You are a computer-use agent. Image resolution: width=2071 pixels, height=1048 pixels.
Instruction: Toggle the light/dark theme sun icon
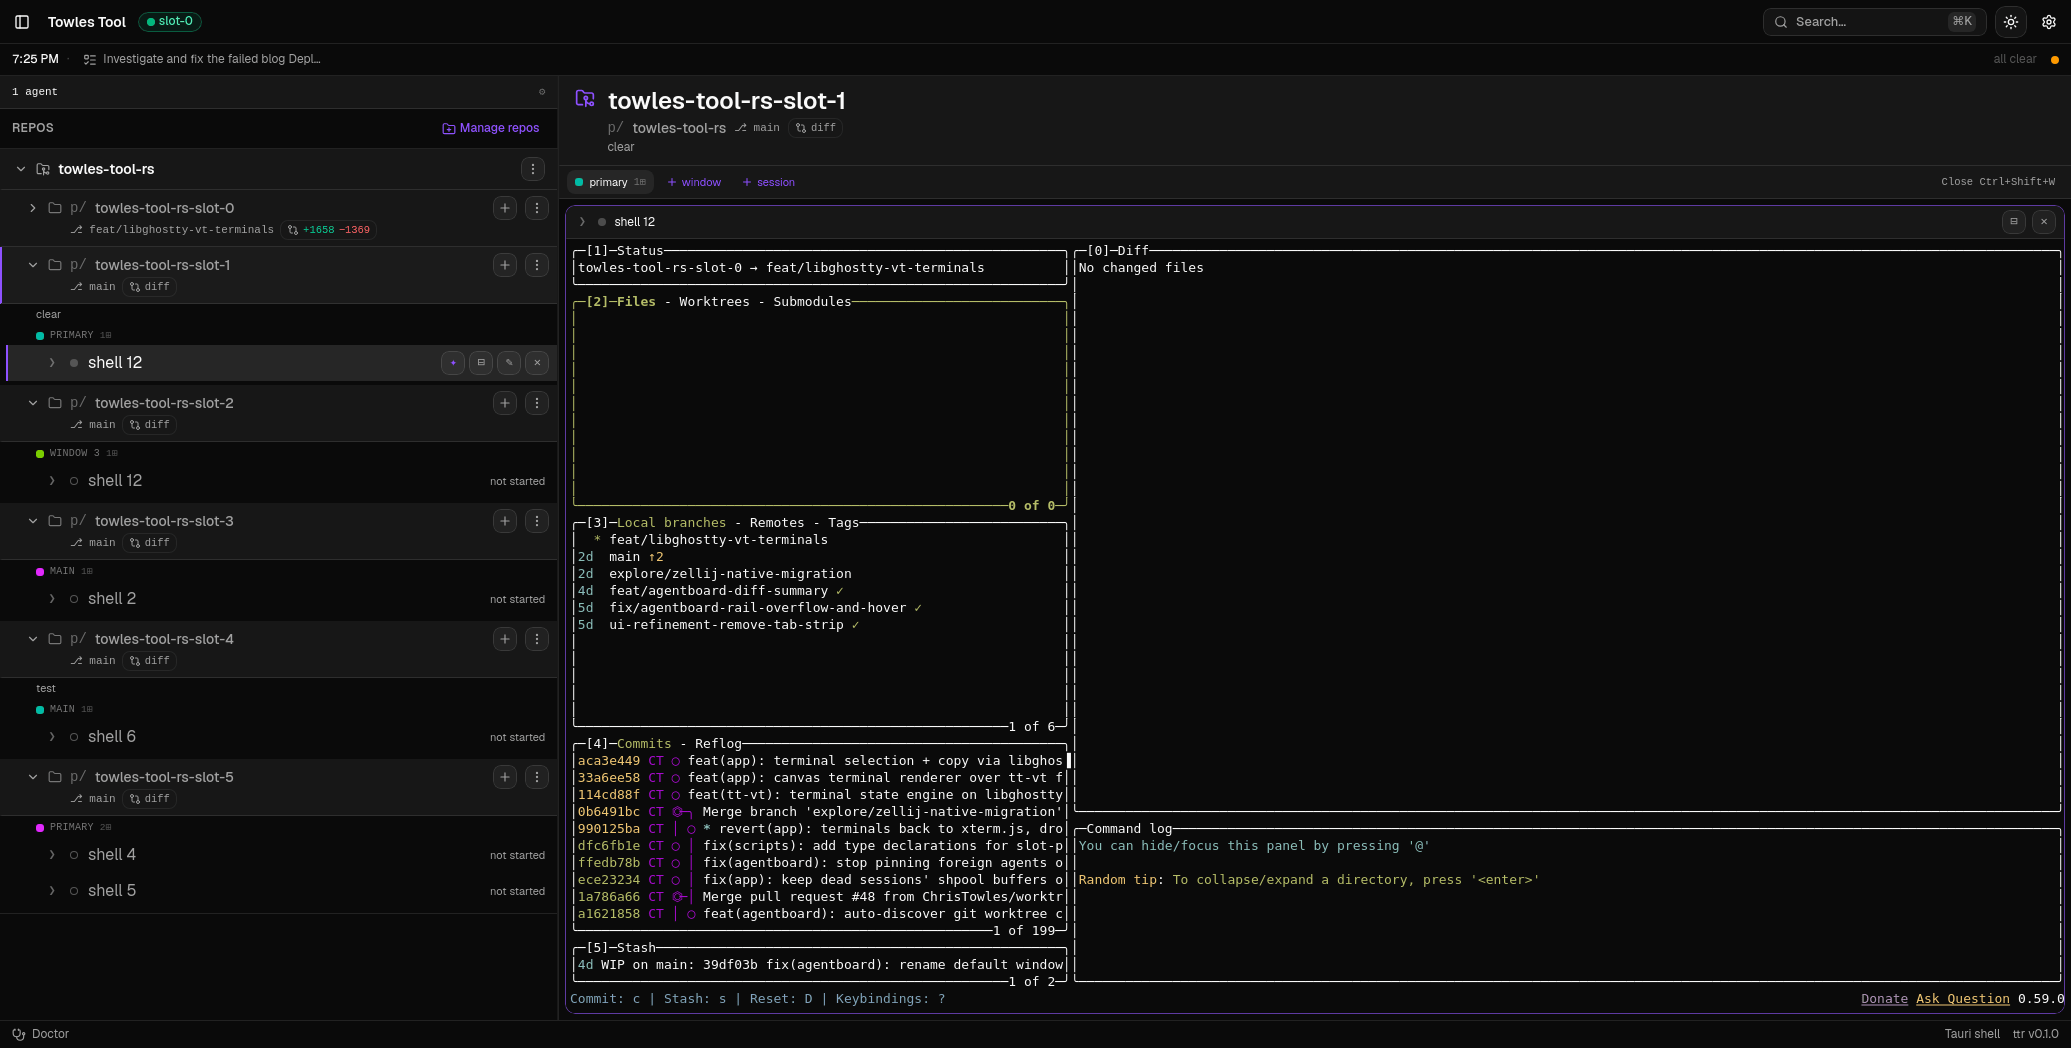[2011, 22]
